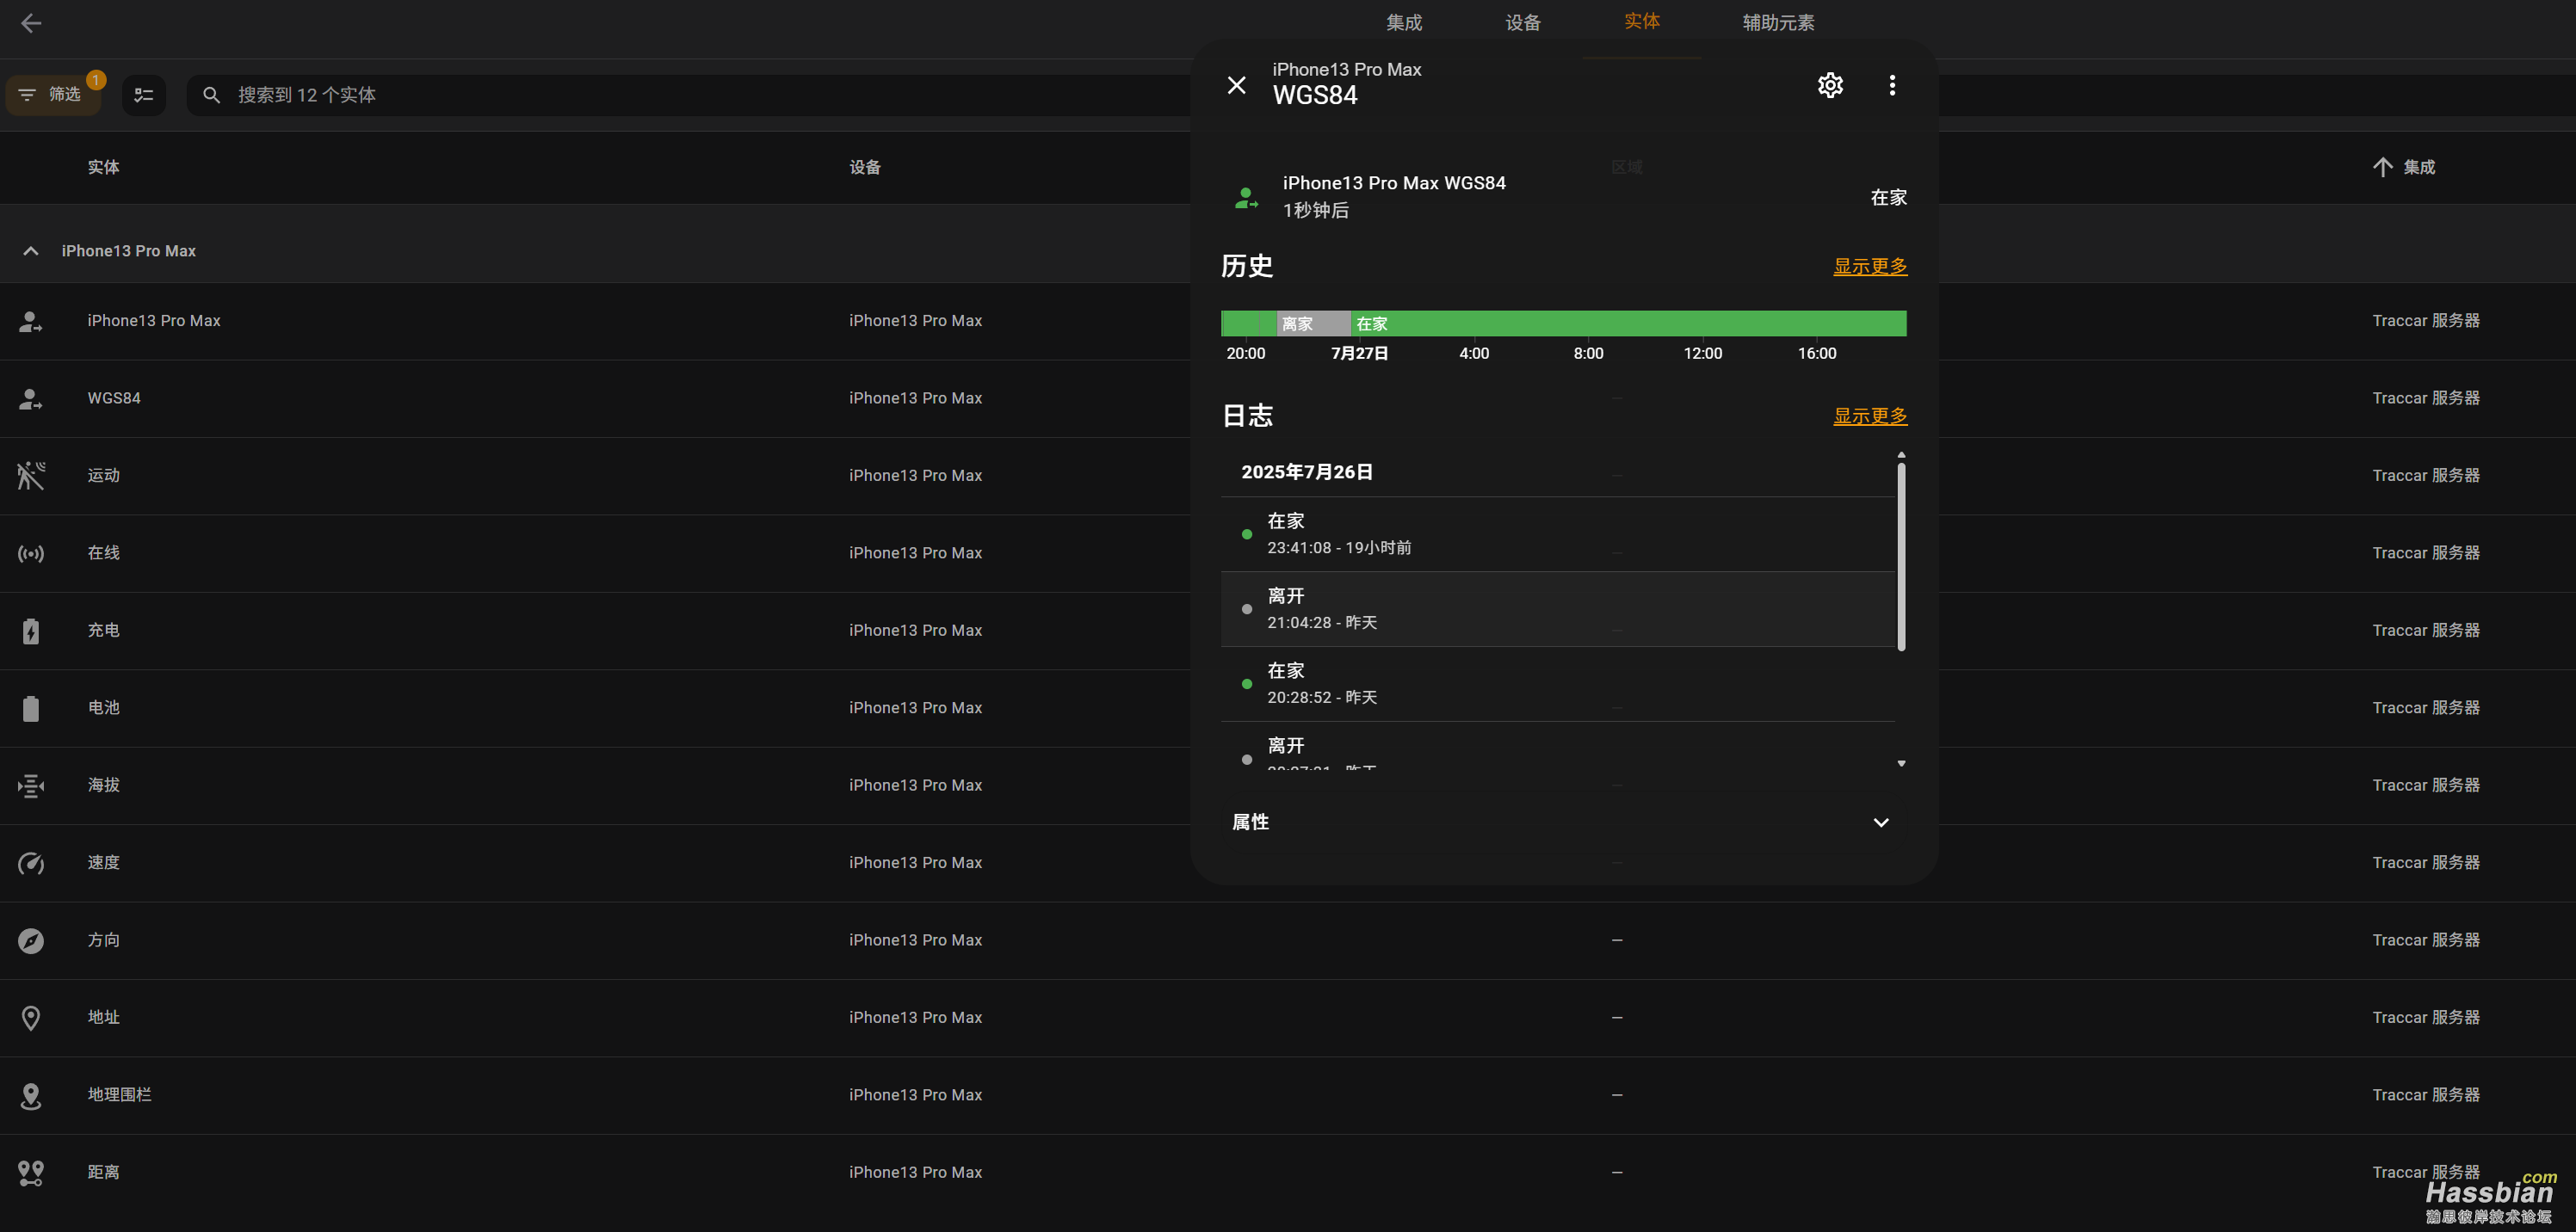2576x1232 pixels.
Task: Open the 地理围栏 entity row
Action: coord(1288,1095)
